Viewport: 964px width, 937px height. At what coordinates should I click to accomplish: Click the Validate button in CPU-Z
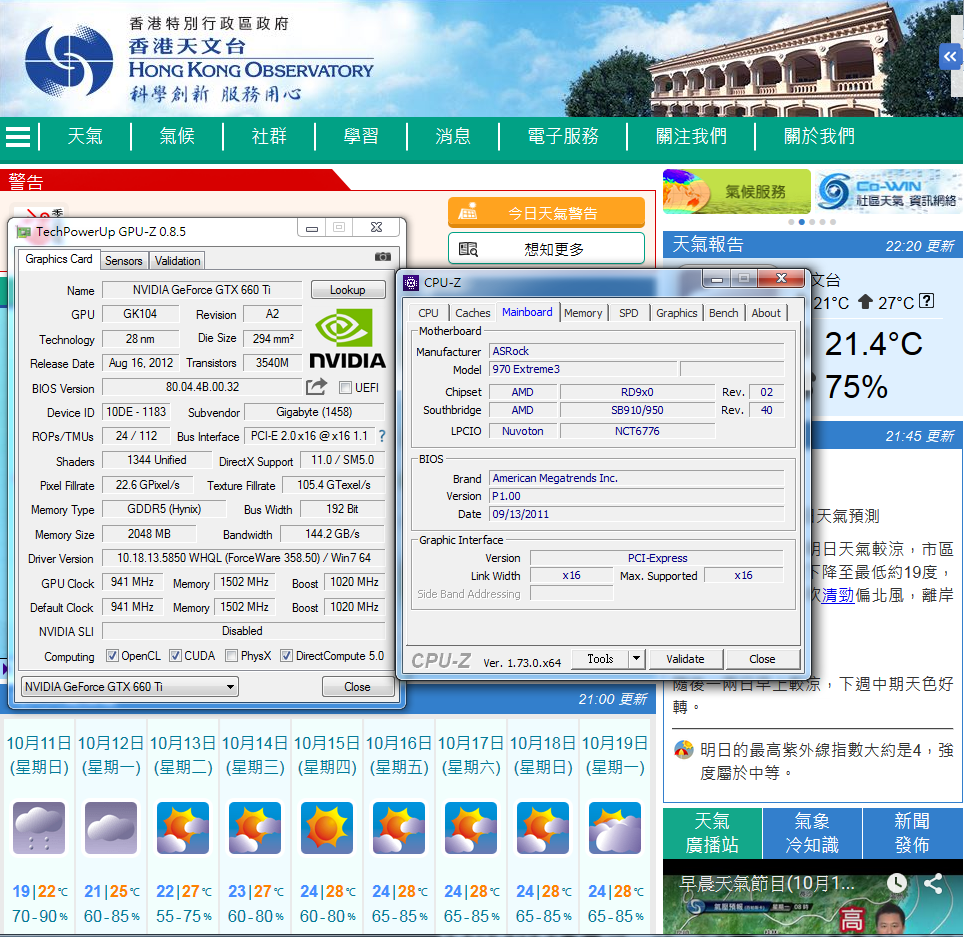685,658
